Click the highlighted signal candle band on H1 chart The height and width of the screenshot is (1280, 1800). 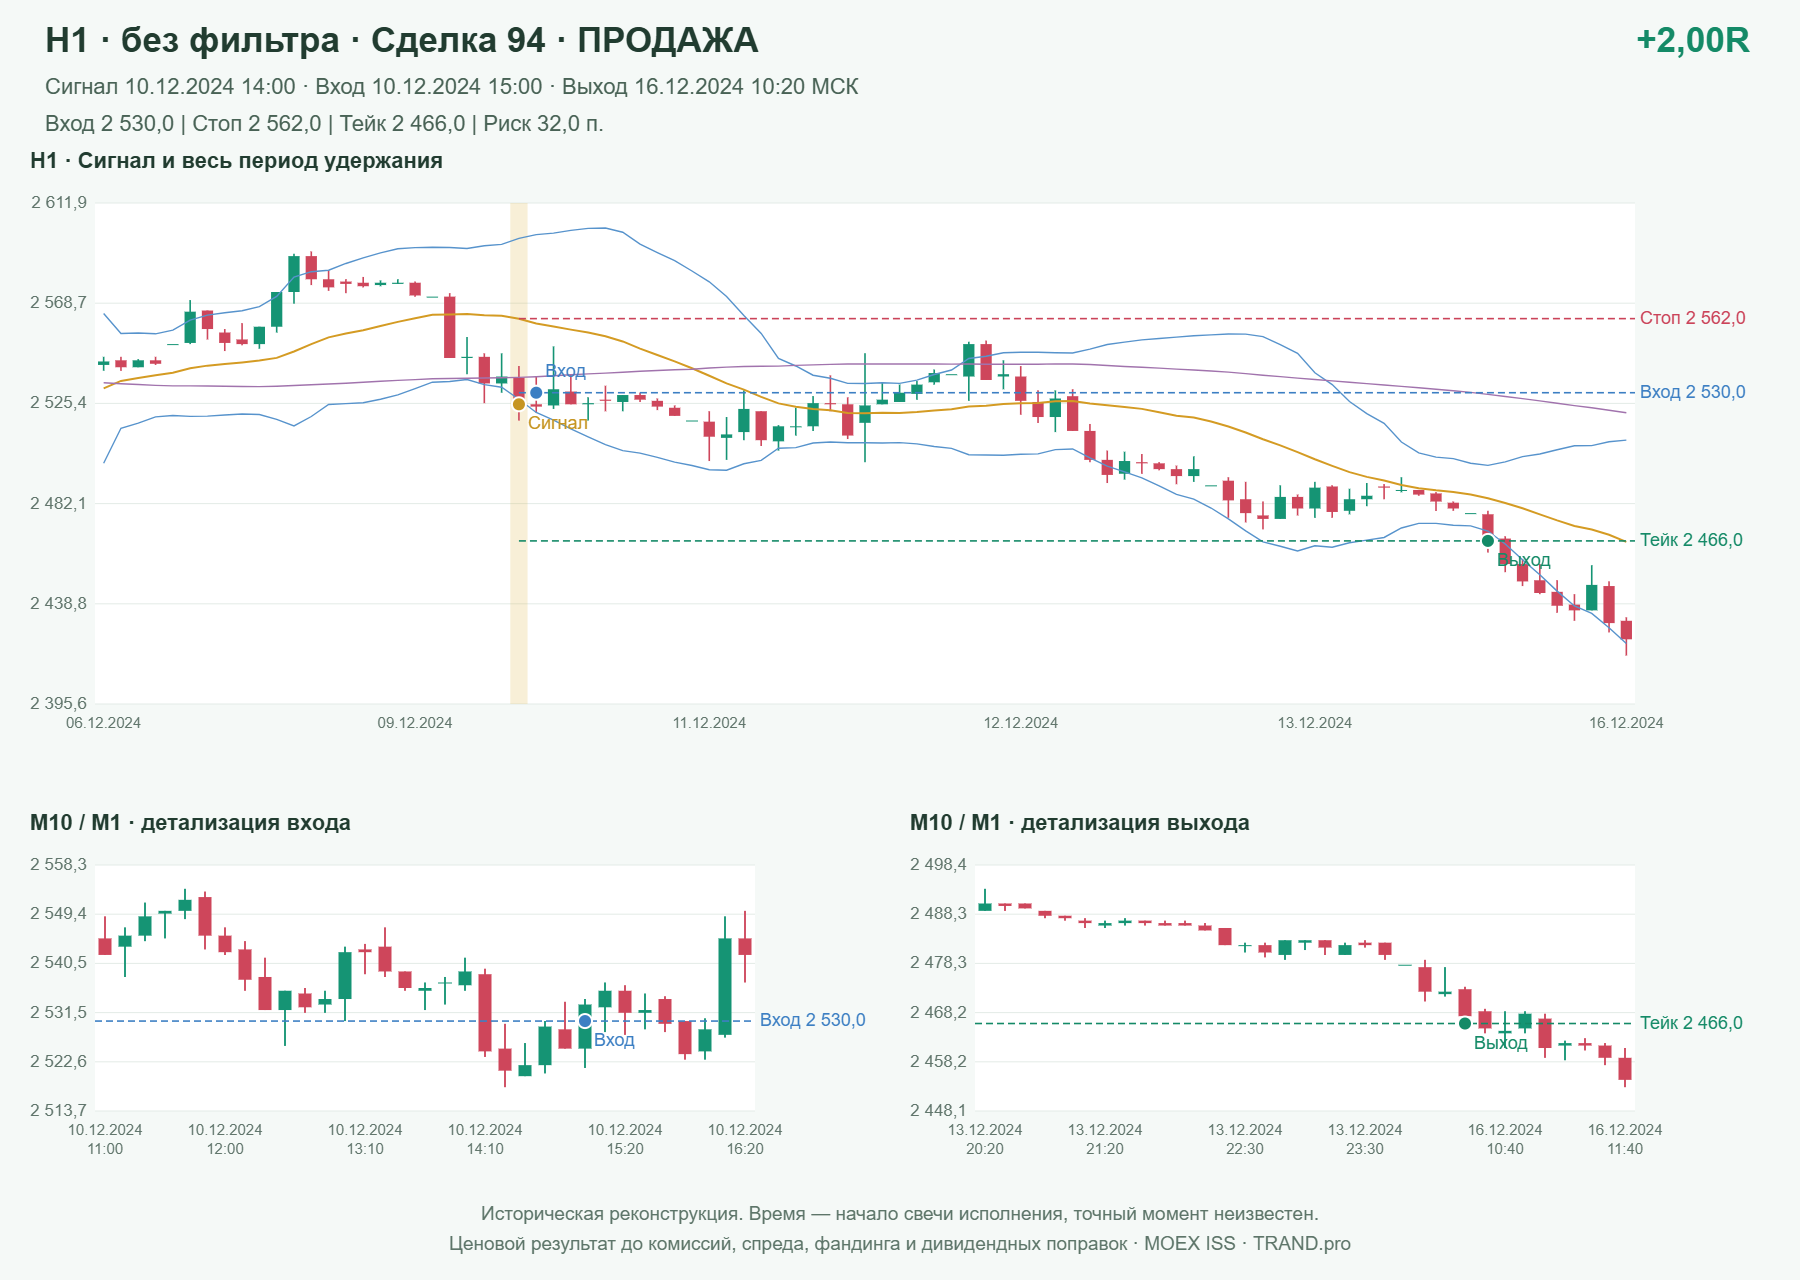coord(519,453)
